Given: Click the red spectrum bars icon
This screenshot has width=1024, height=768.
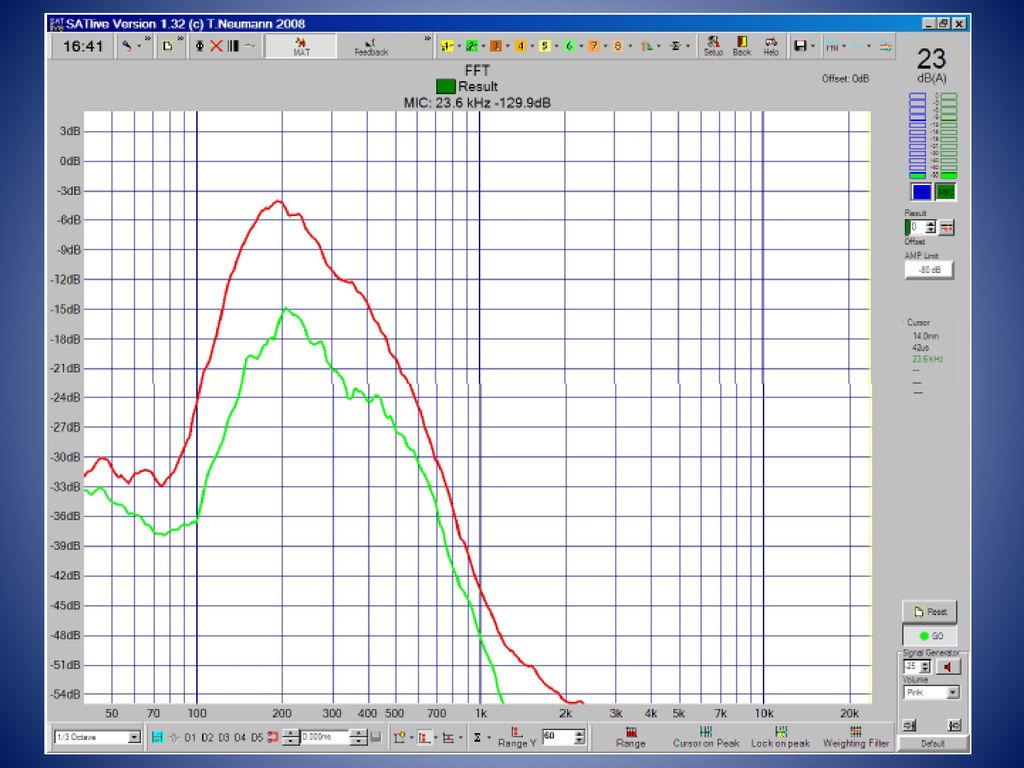Looking at the screenshot, I should coord(832,46).
